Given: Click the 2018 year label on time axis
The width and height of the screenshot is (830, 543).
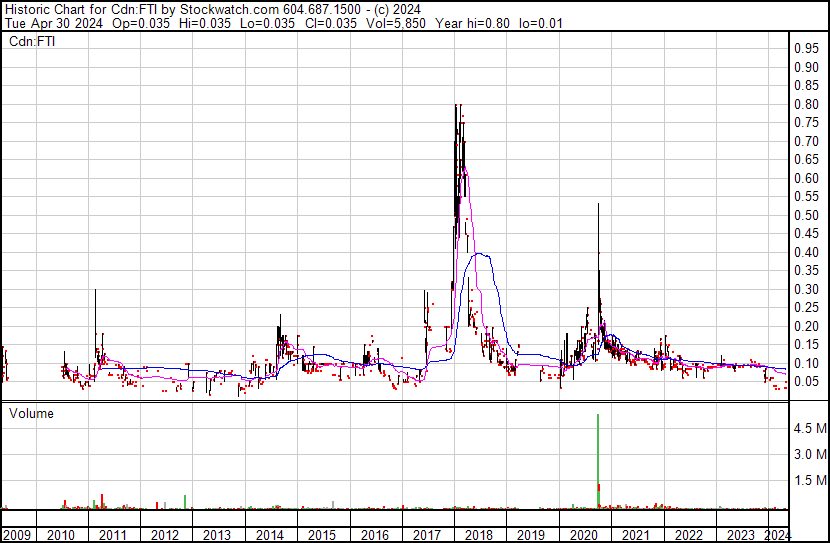Looking at the screenshot, I should pos(479,535).
